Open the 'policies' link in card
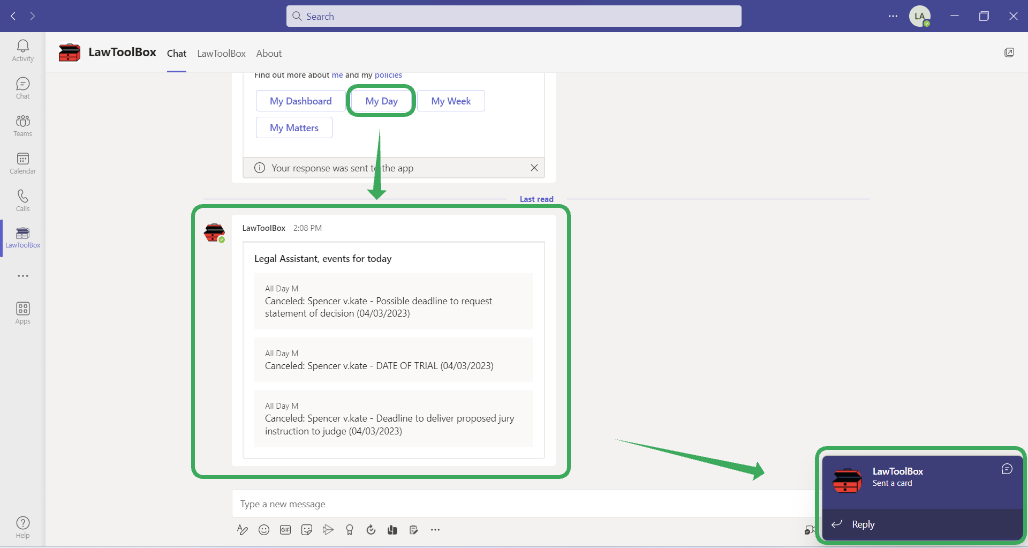This screenshot has width=1028, height=548. (x=388, y=75)
